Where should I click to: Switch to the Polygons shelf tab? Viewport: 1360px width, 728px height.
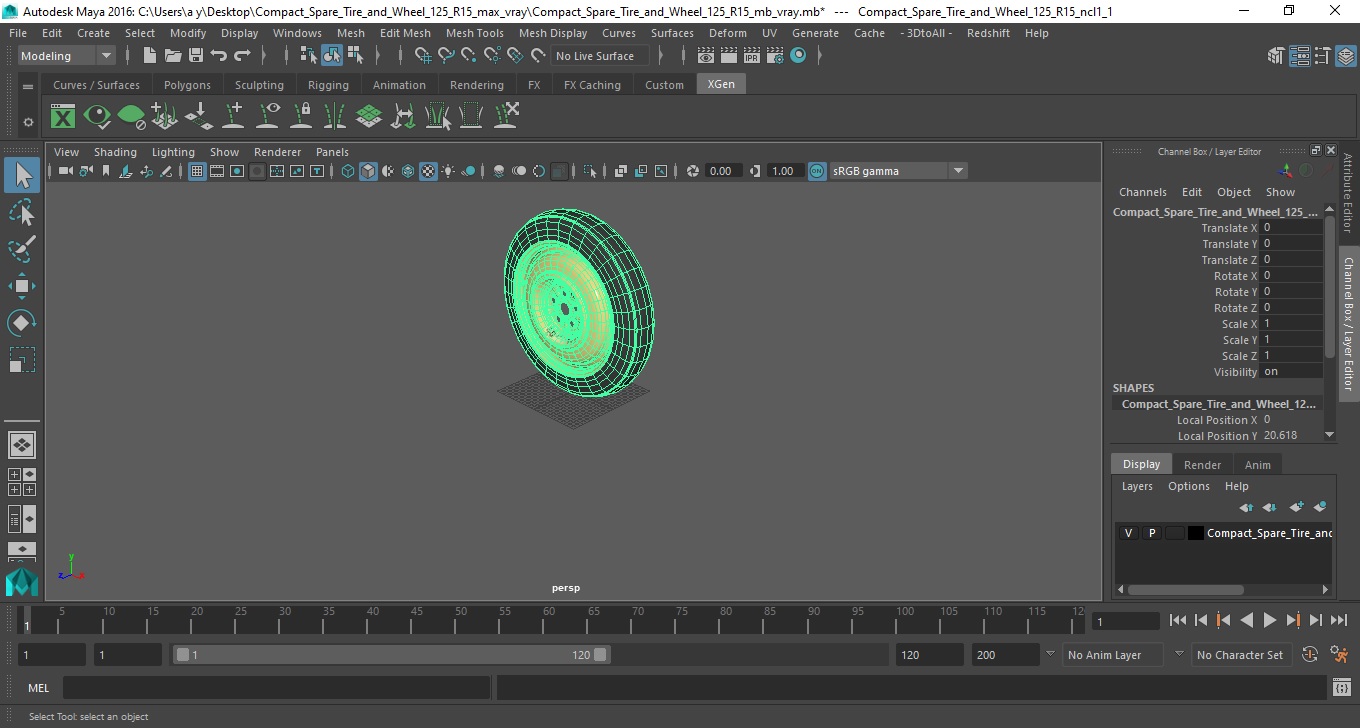[x=187, y=85]
